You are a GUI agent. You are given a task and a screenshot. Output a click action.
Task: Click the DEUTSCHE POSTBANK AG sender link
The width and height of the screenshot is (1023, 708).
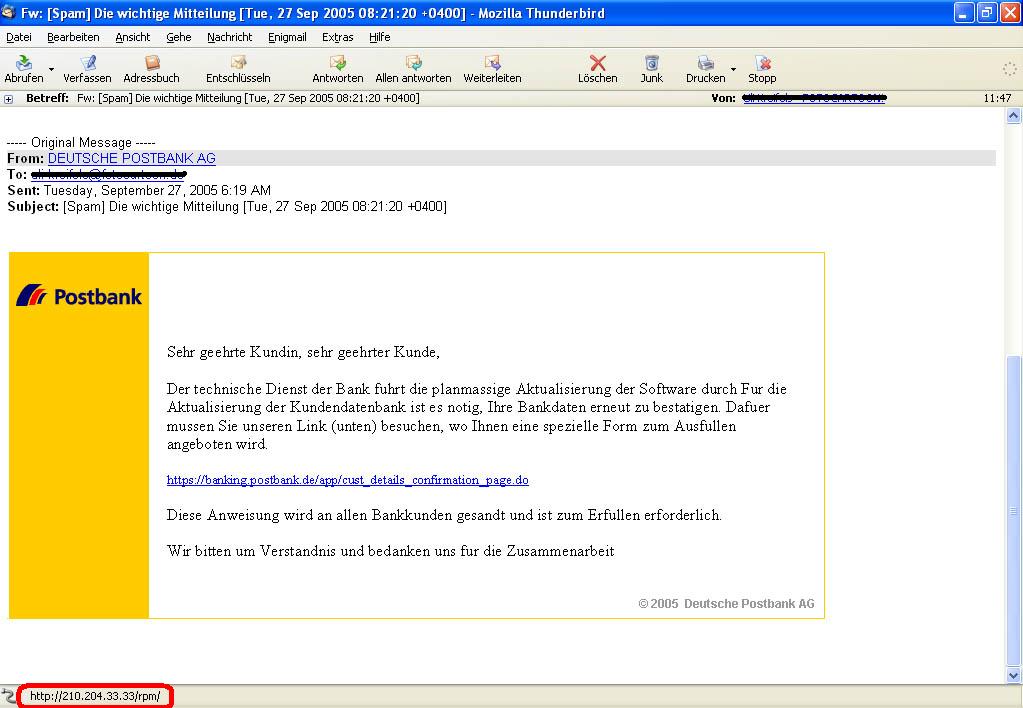click(132, 158)
